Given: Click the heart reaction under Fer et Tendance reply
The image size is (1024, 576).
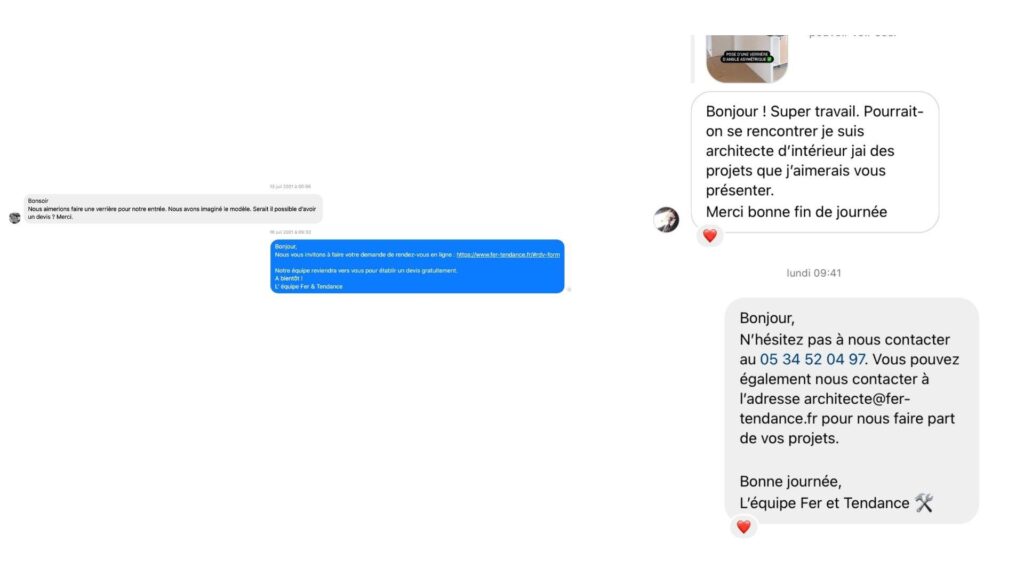Looking at the screenshot, I should click(743, 526).
